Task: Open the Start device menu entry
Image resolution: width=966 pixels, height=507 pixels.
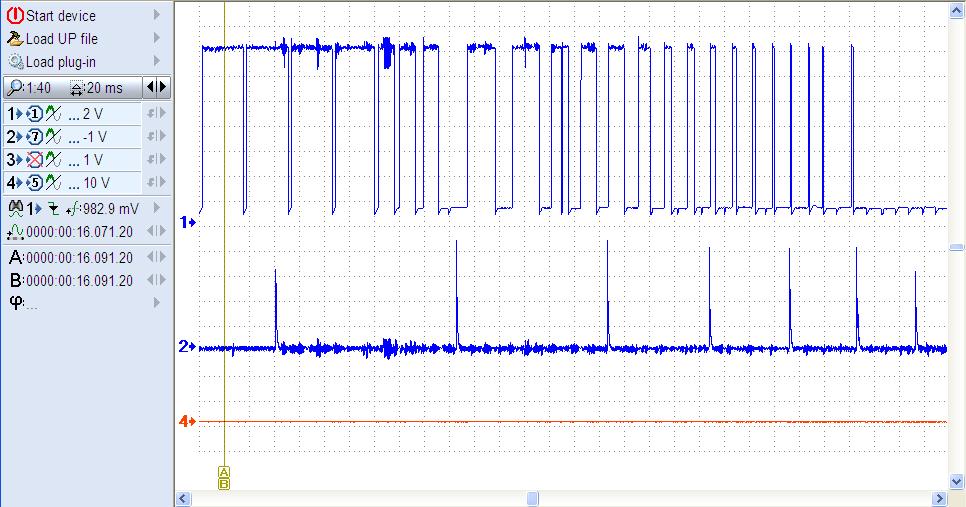Action: 61,16
